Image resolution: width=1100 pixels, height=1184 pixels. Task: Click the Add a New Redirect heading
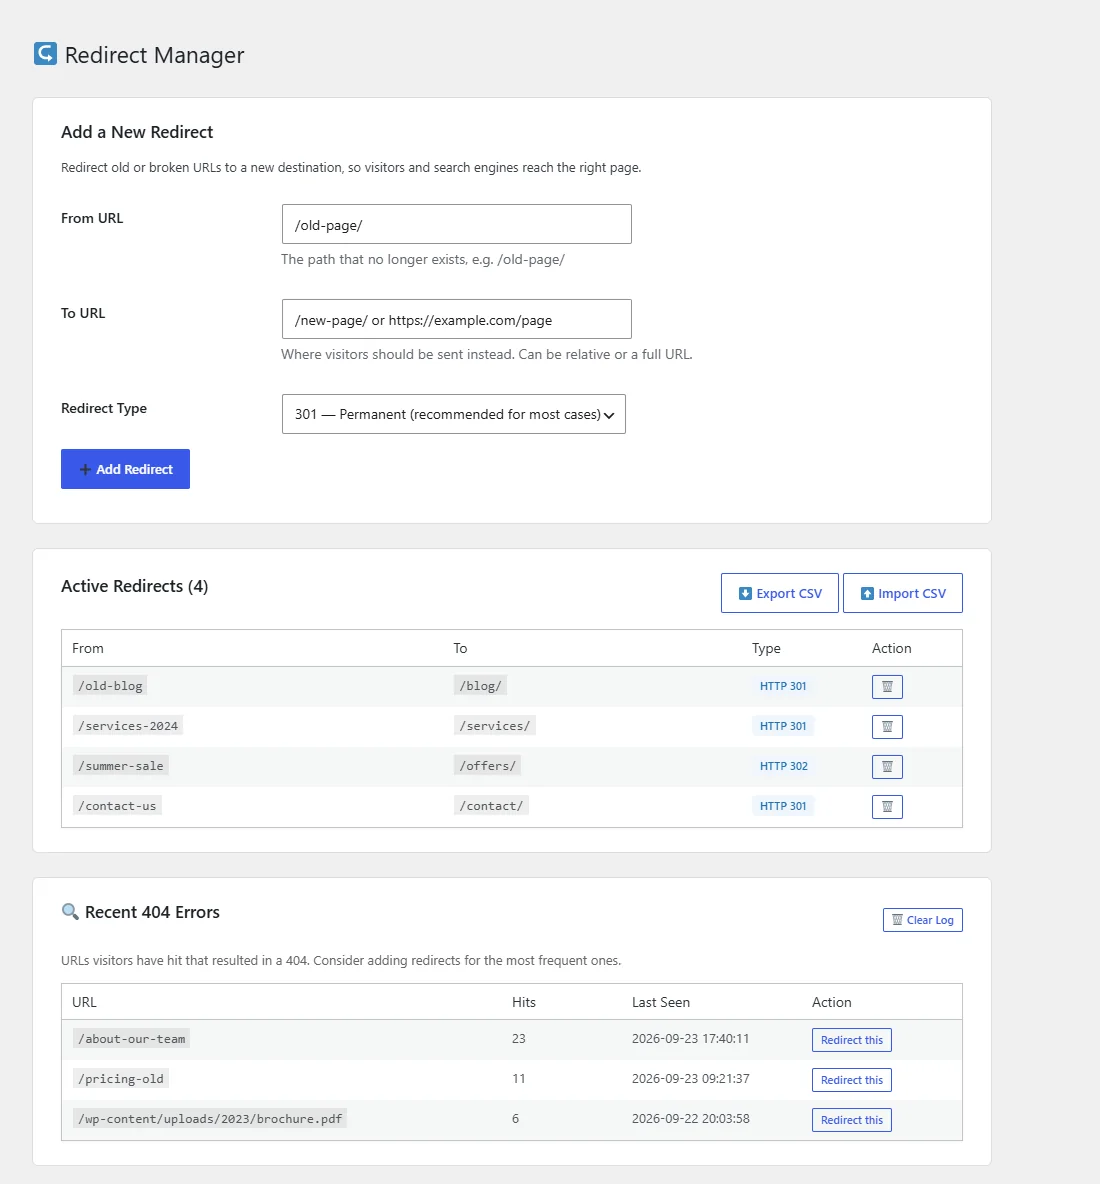[x=137, y=132]
